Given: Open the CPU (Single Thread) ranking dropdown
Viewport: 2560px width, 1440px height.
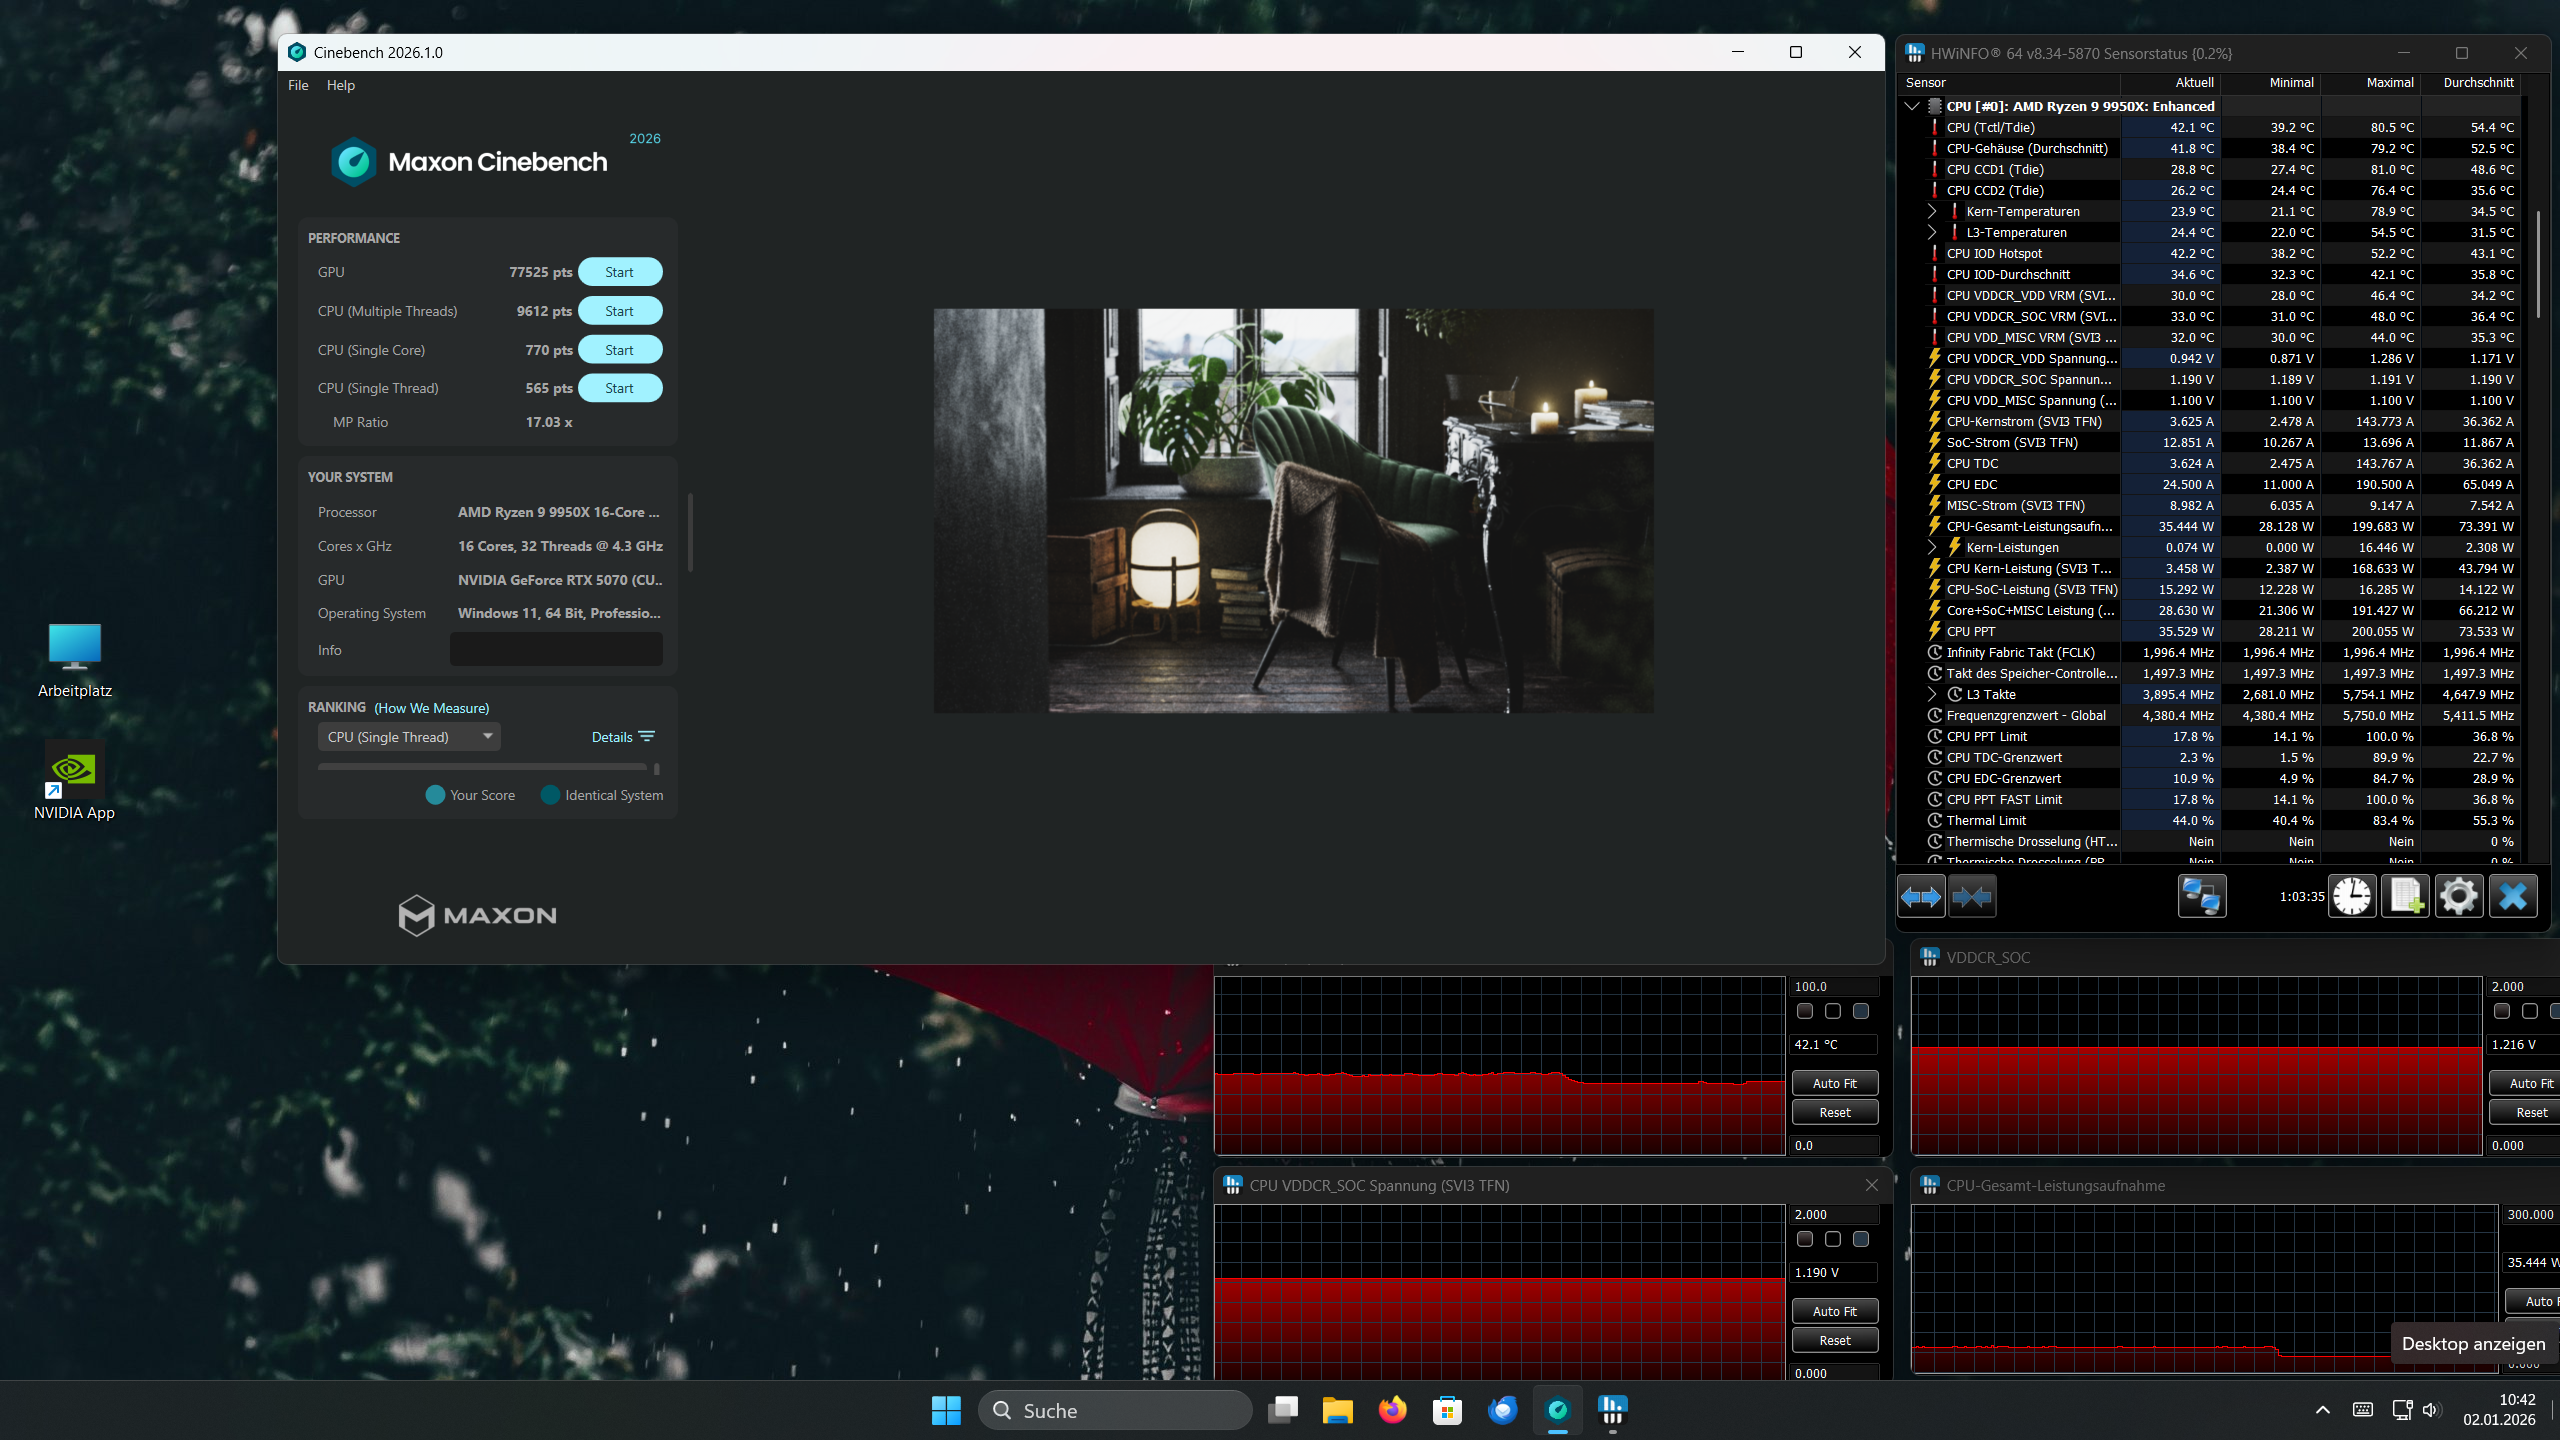Looking at the screenshot, I should click(409, 737).
